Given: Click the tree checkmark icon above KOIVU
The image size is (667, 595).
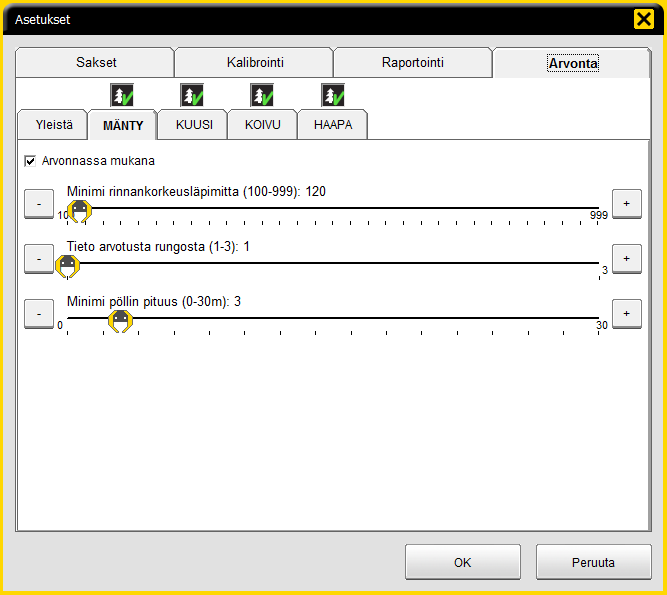Looking at the screenshot, I should (262, 95).
